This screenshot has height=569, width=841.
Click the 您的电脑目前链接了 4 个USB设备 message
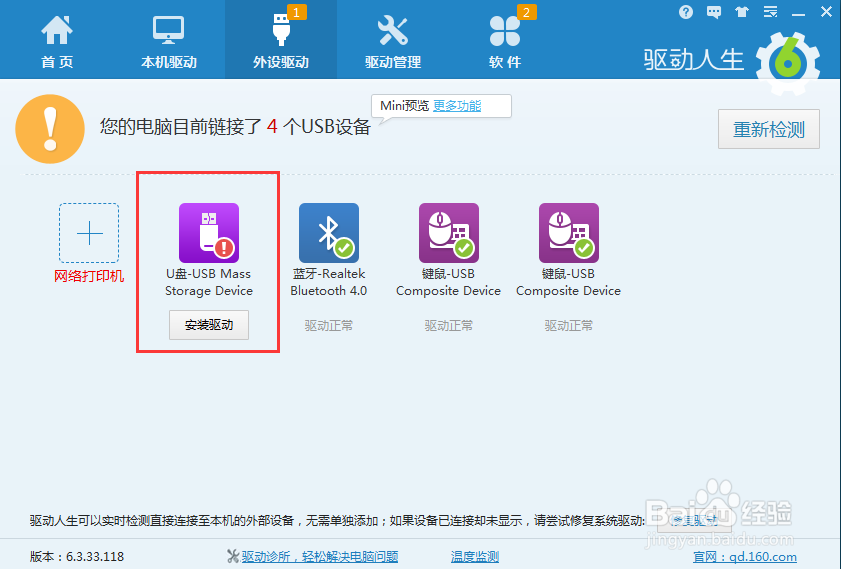point(235,127)
